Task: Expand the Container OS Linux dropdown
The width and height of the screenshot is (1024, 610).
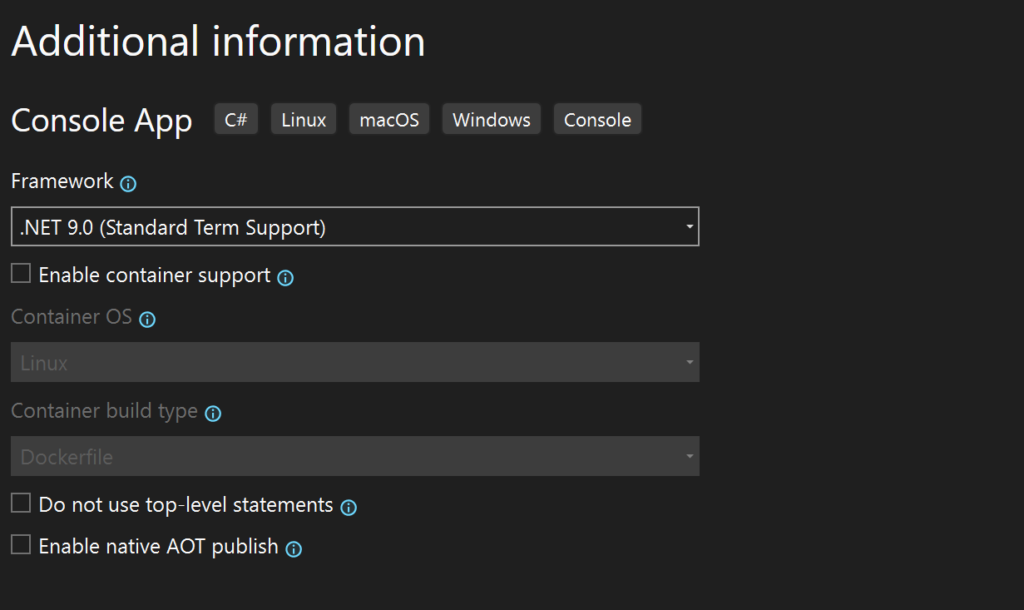Action: coord(354,362)
